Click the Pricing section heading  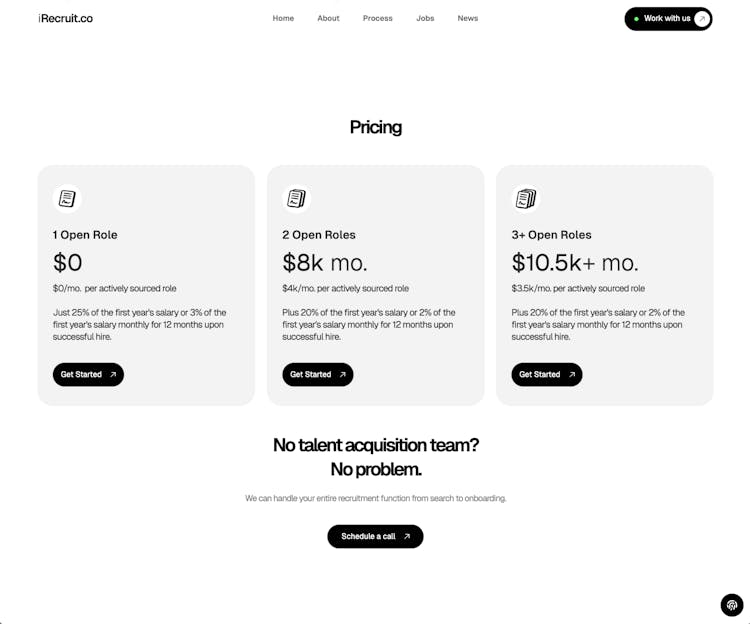[376, 127]
